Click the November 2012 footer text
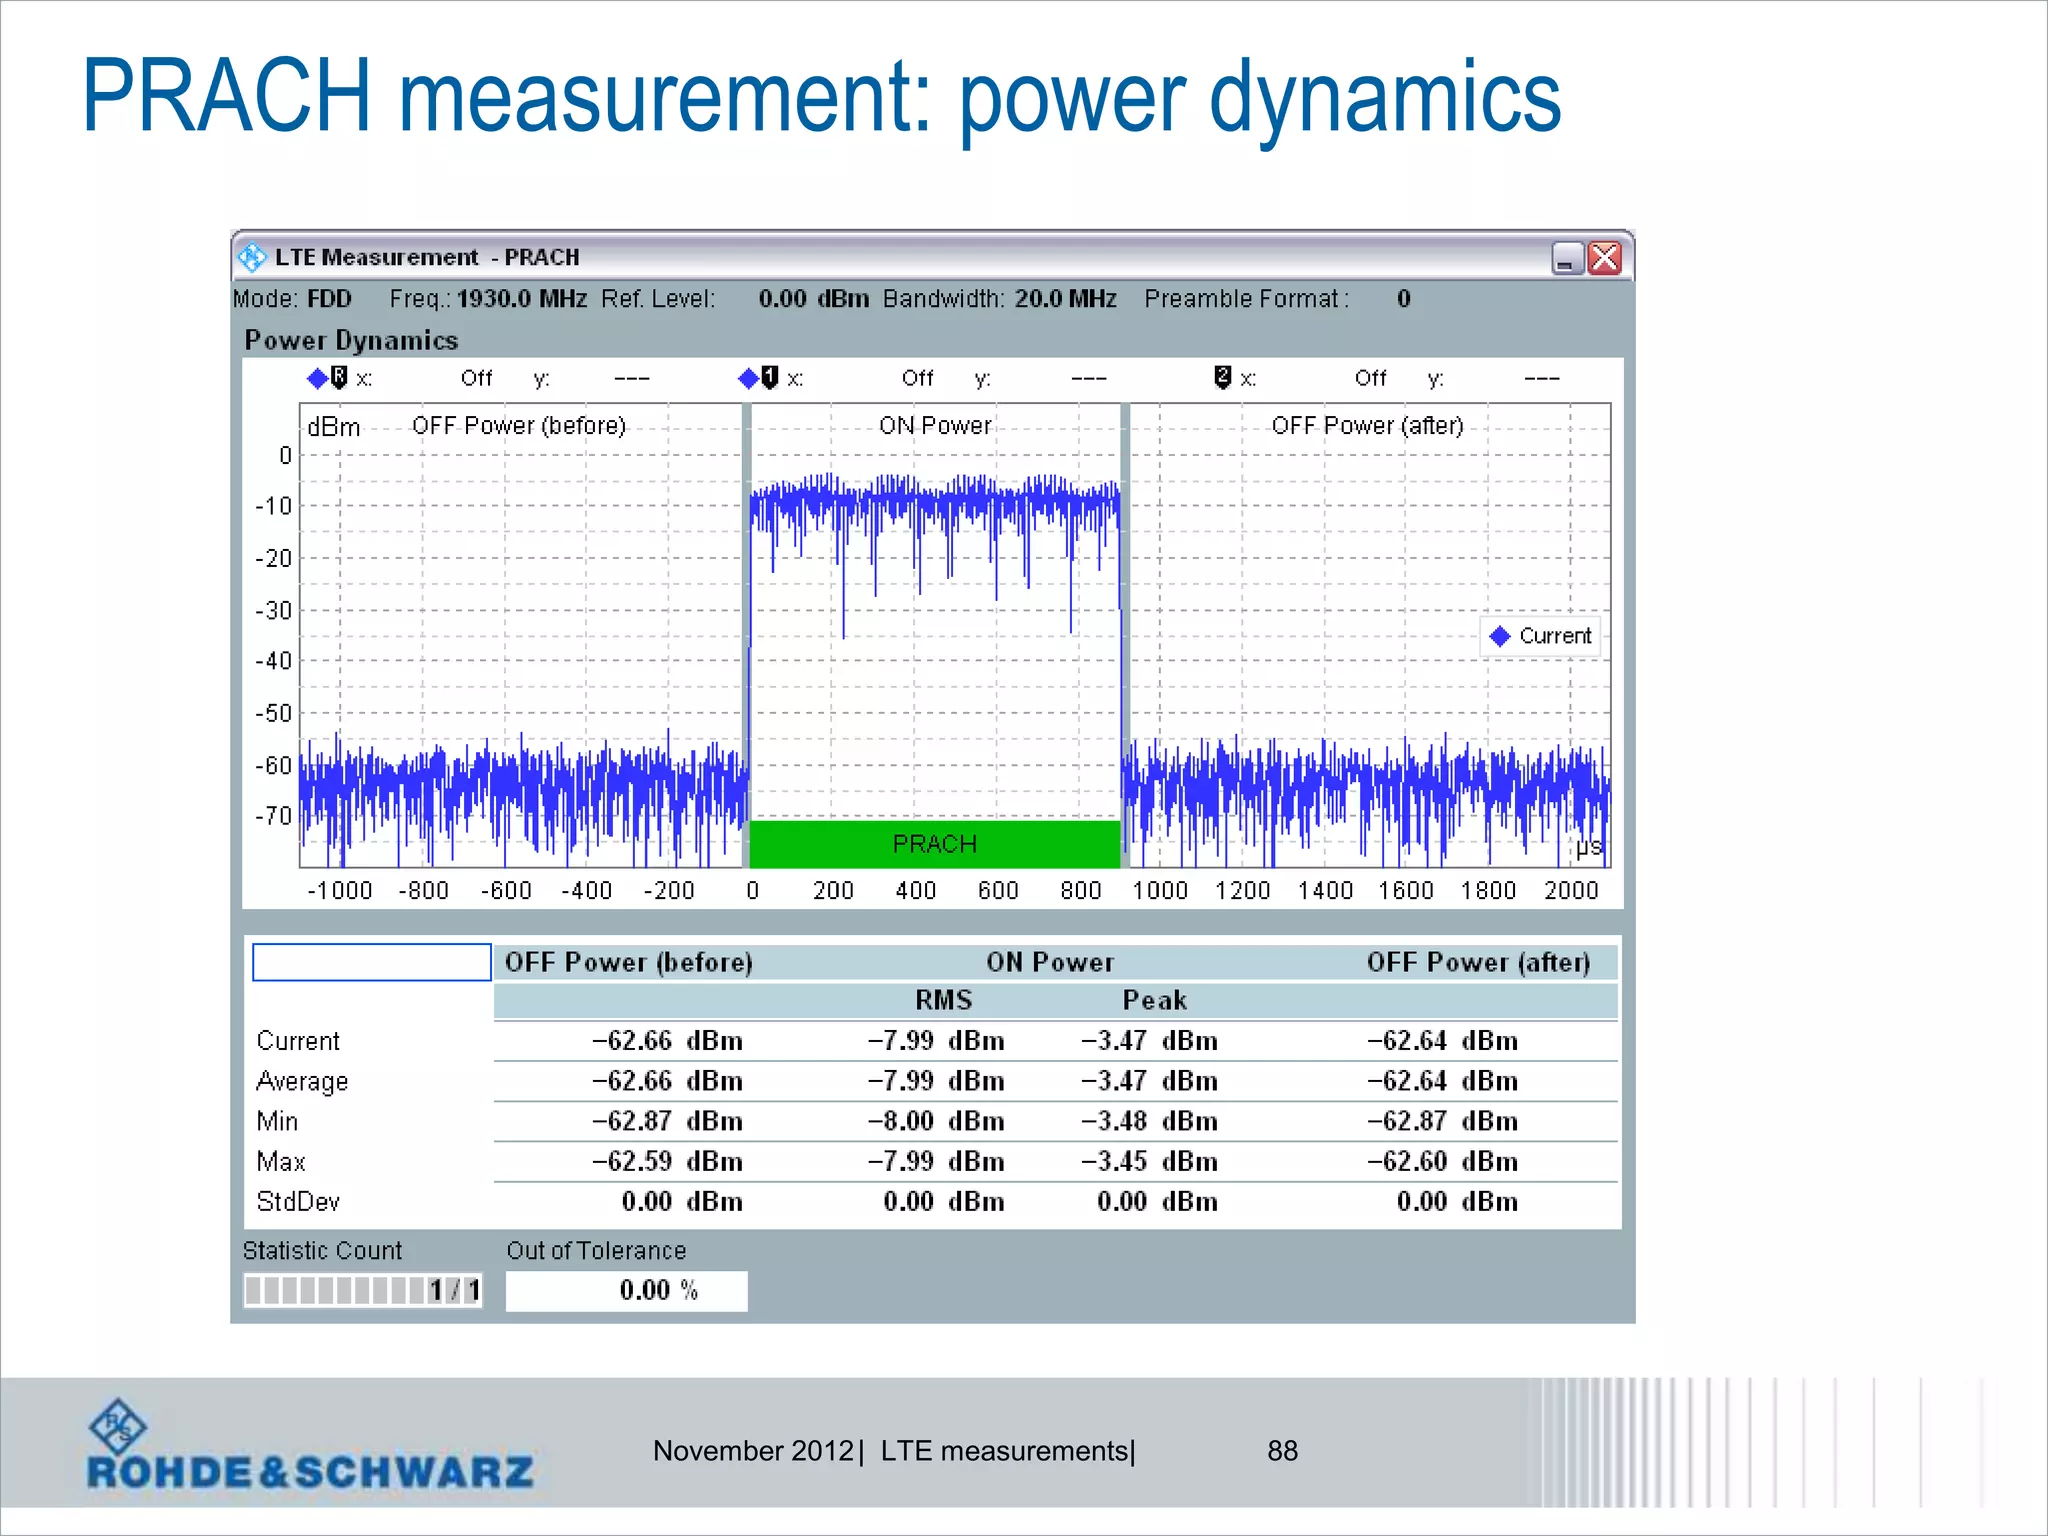This screenshot has width=2048, height=1536. pyautogui.click(x=753, y=1451)
